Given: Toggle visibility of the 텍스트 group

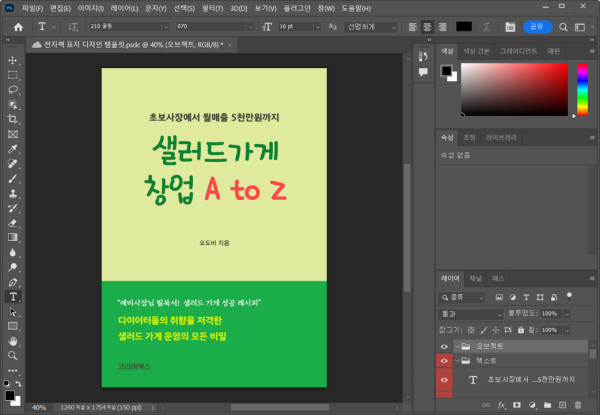Looking at the screenshot, I should pyautogui.click(x=445, y=362).
